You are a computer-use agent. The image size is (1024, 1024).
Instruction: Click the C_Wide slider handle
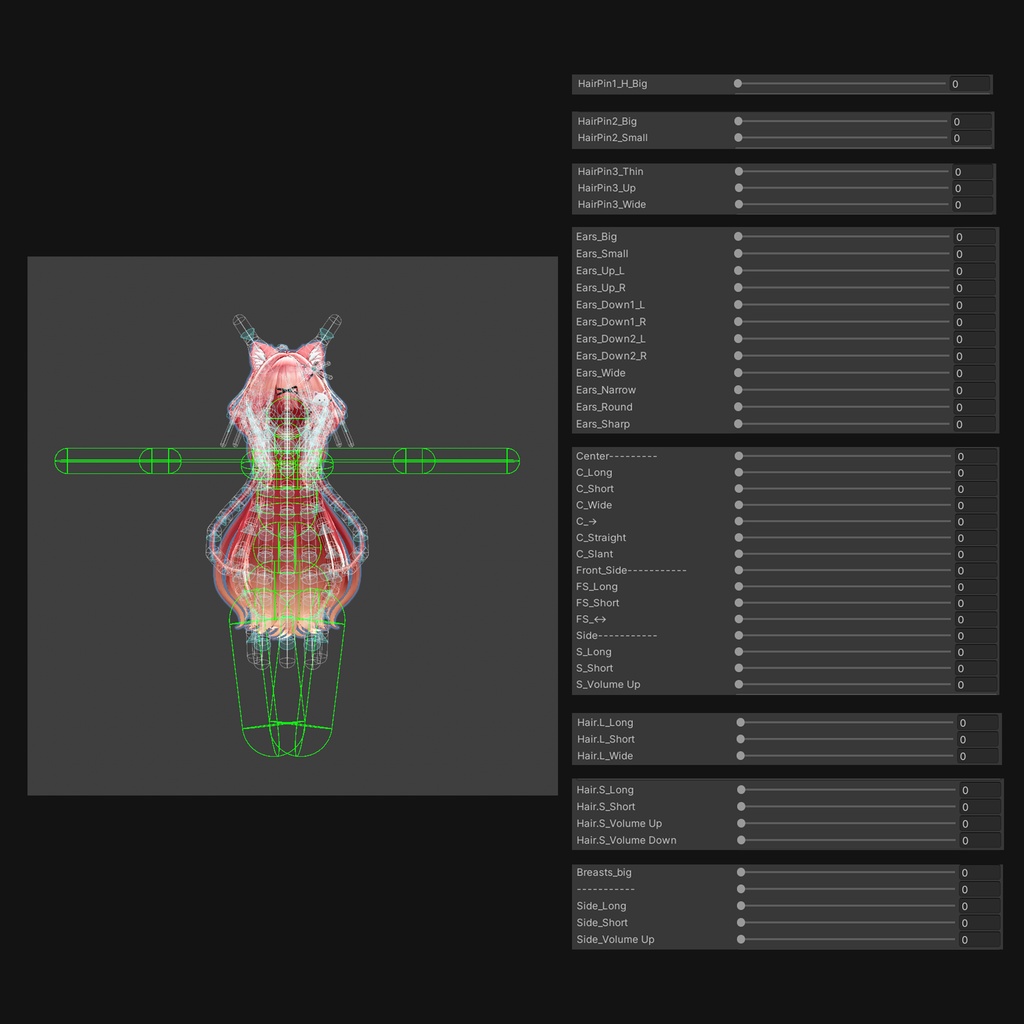(739, 505)
